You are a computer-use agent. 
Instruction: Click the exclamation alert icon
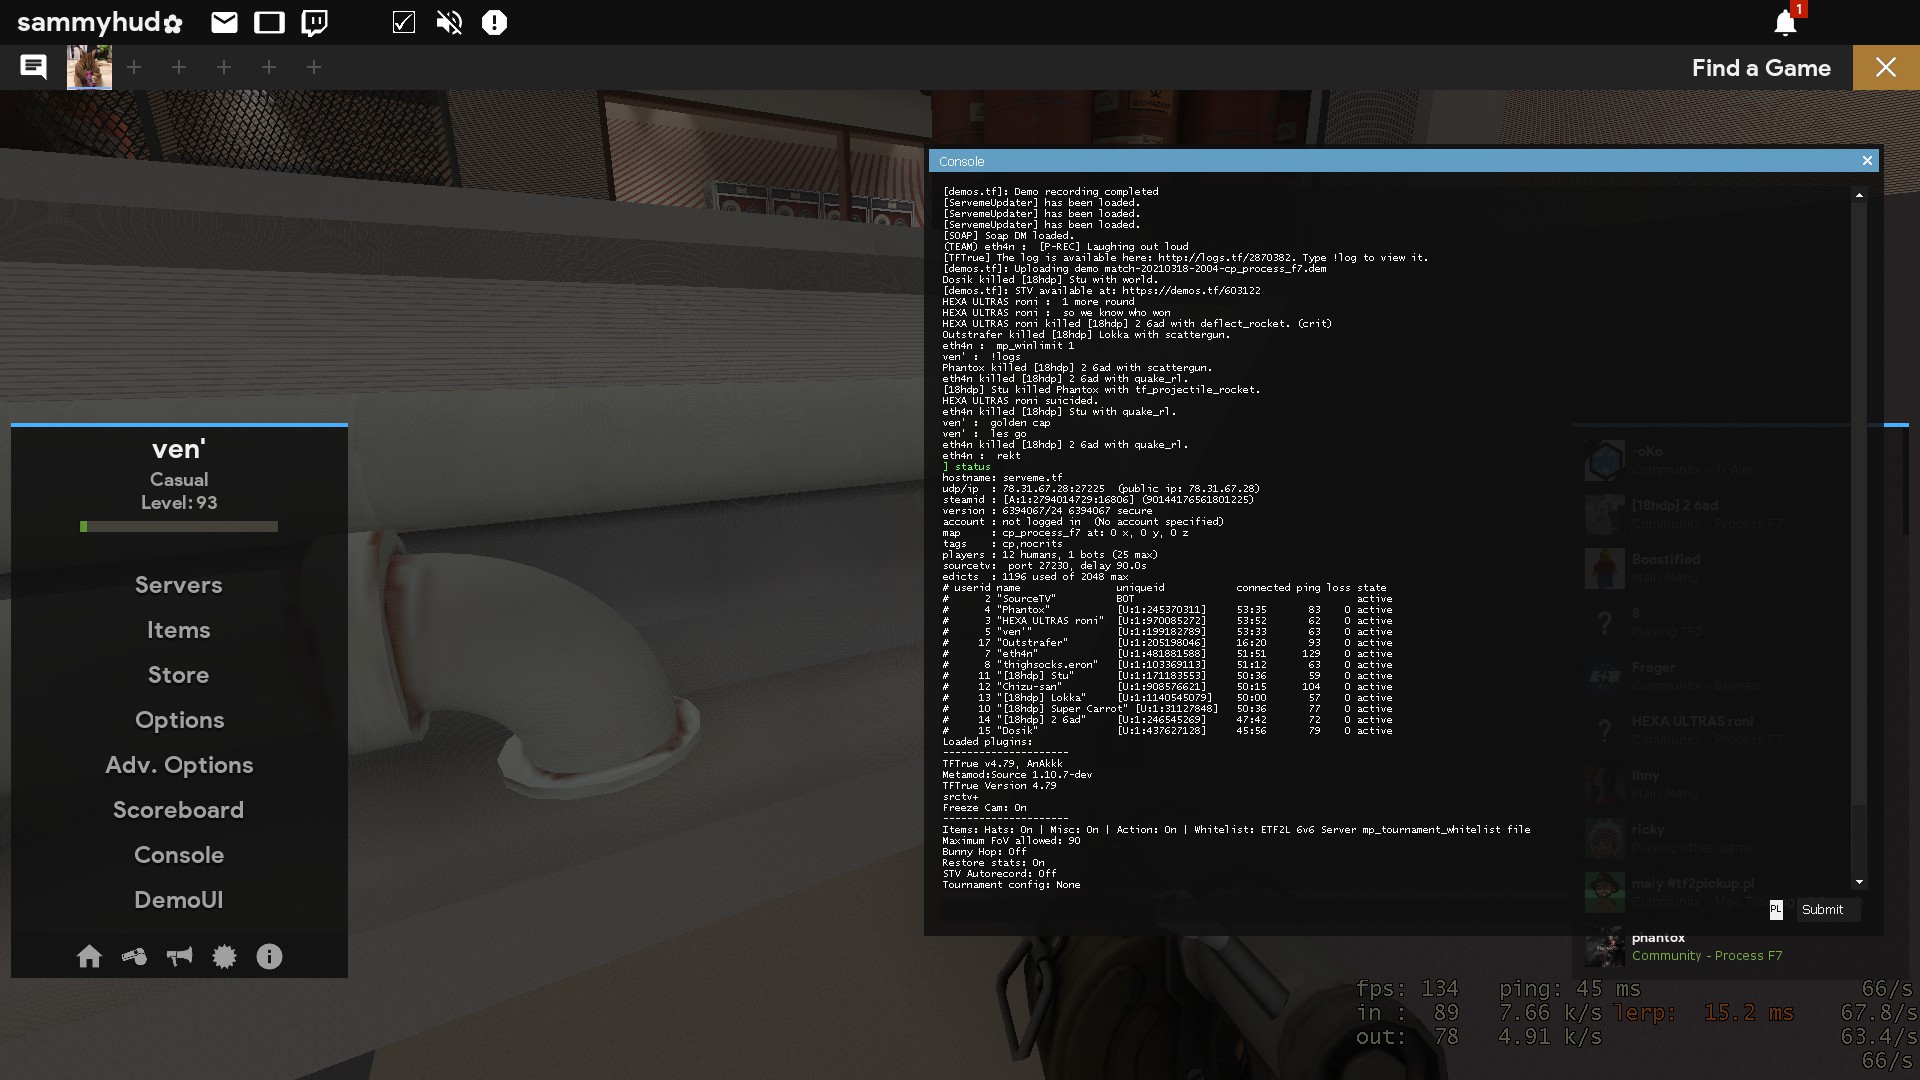coord(494,22)
